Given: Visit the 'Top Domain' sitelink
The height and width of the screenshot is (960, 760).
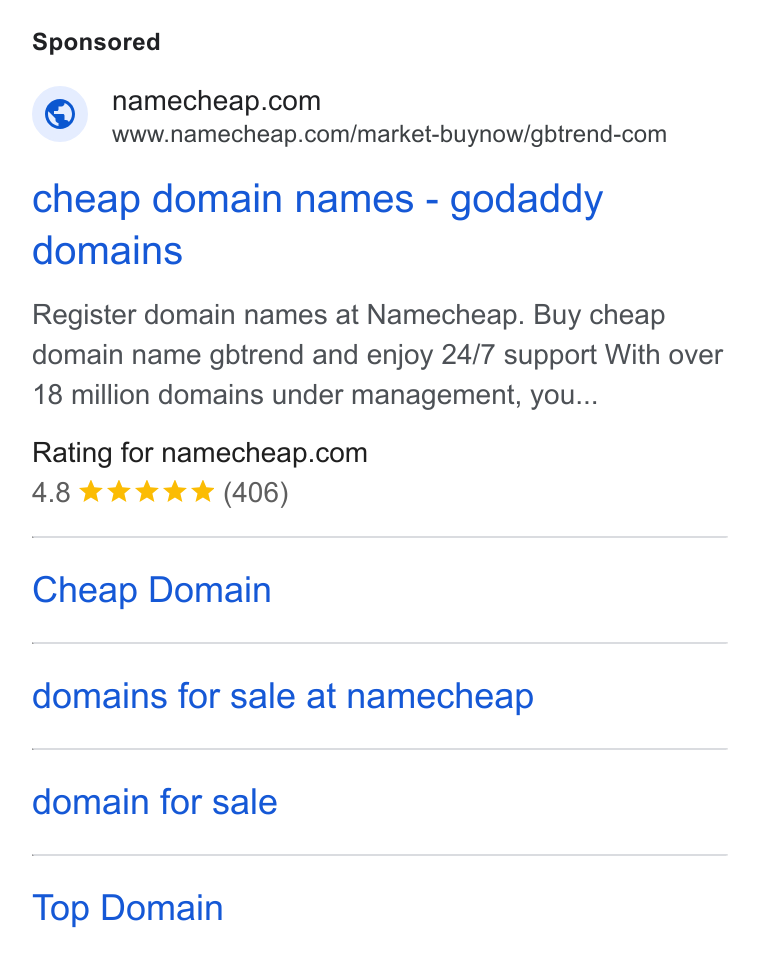Looking at the screenshot, I should 128,908.
